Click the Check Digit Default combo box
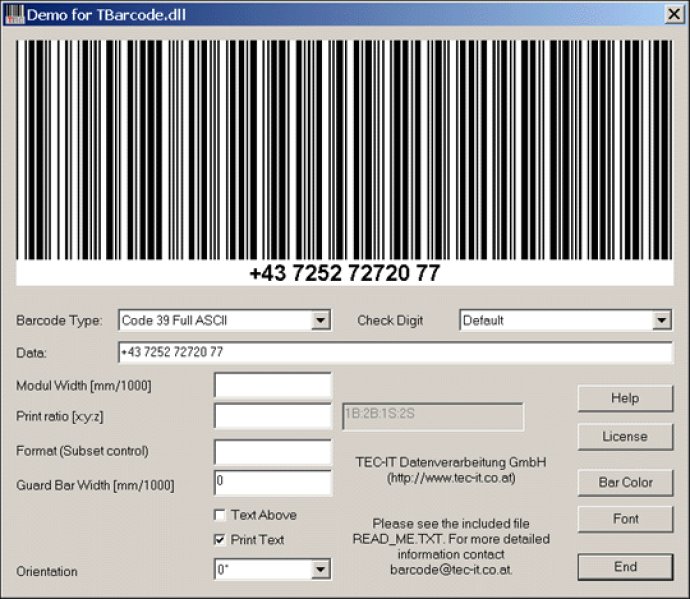Viewport: 690px width, 599px height. point(565,320)
